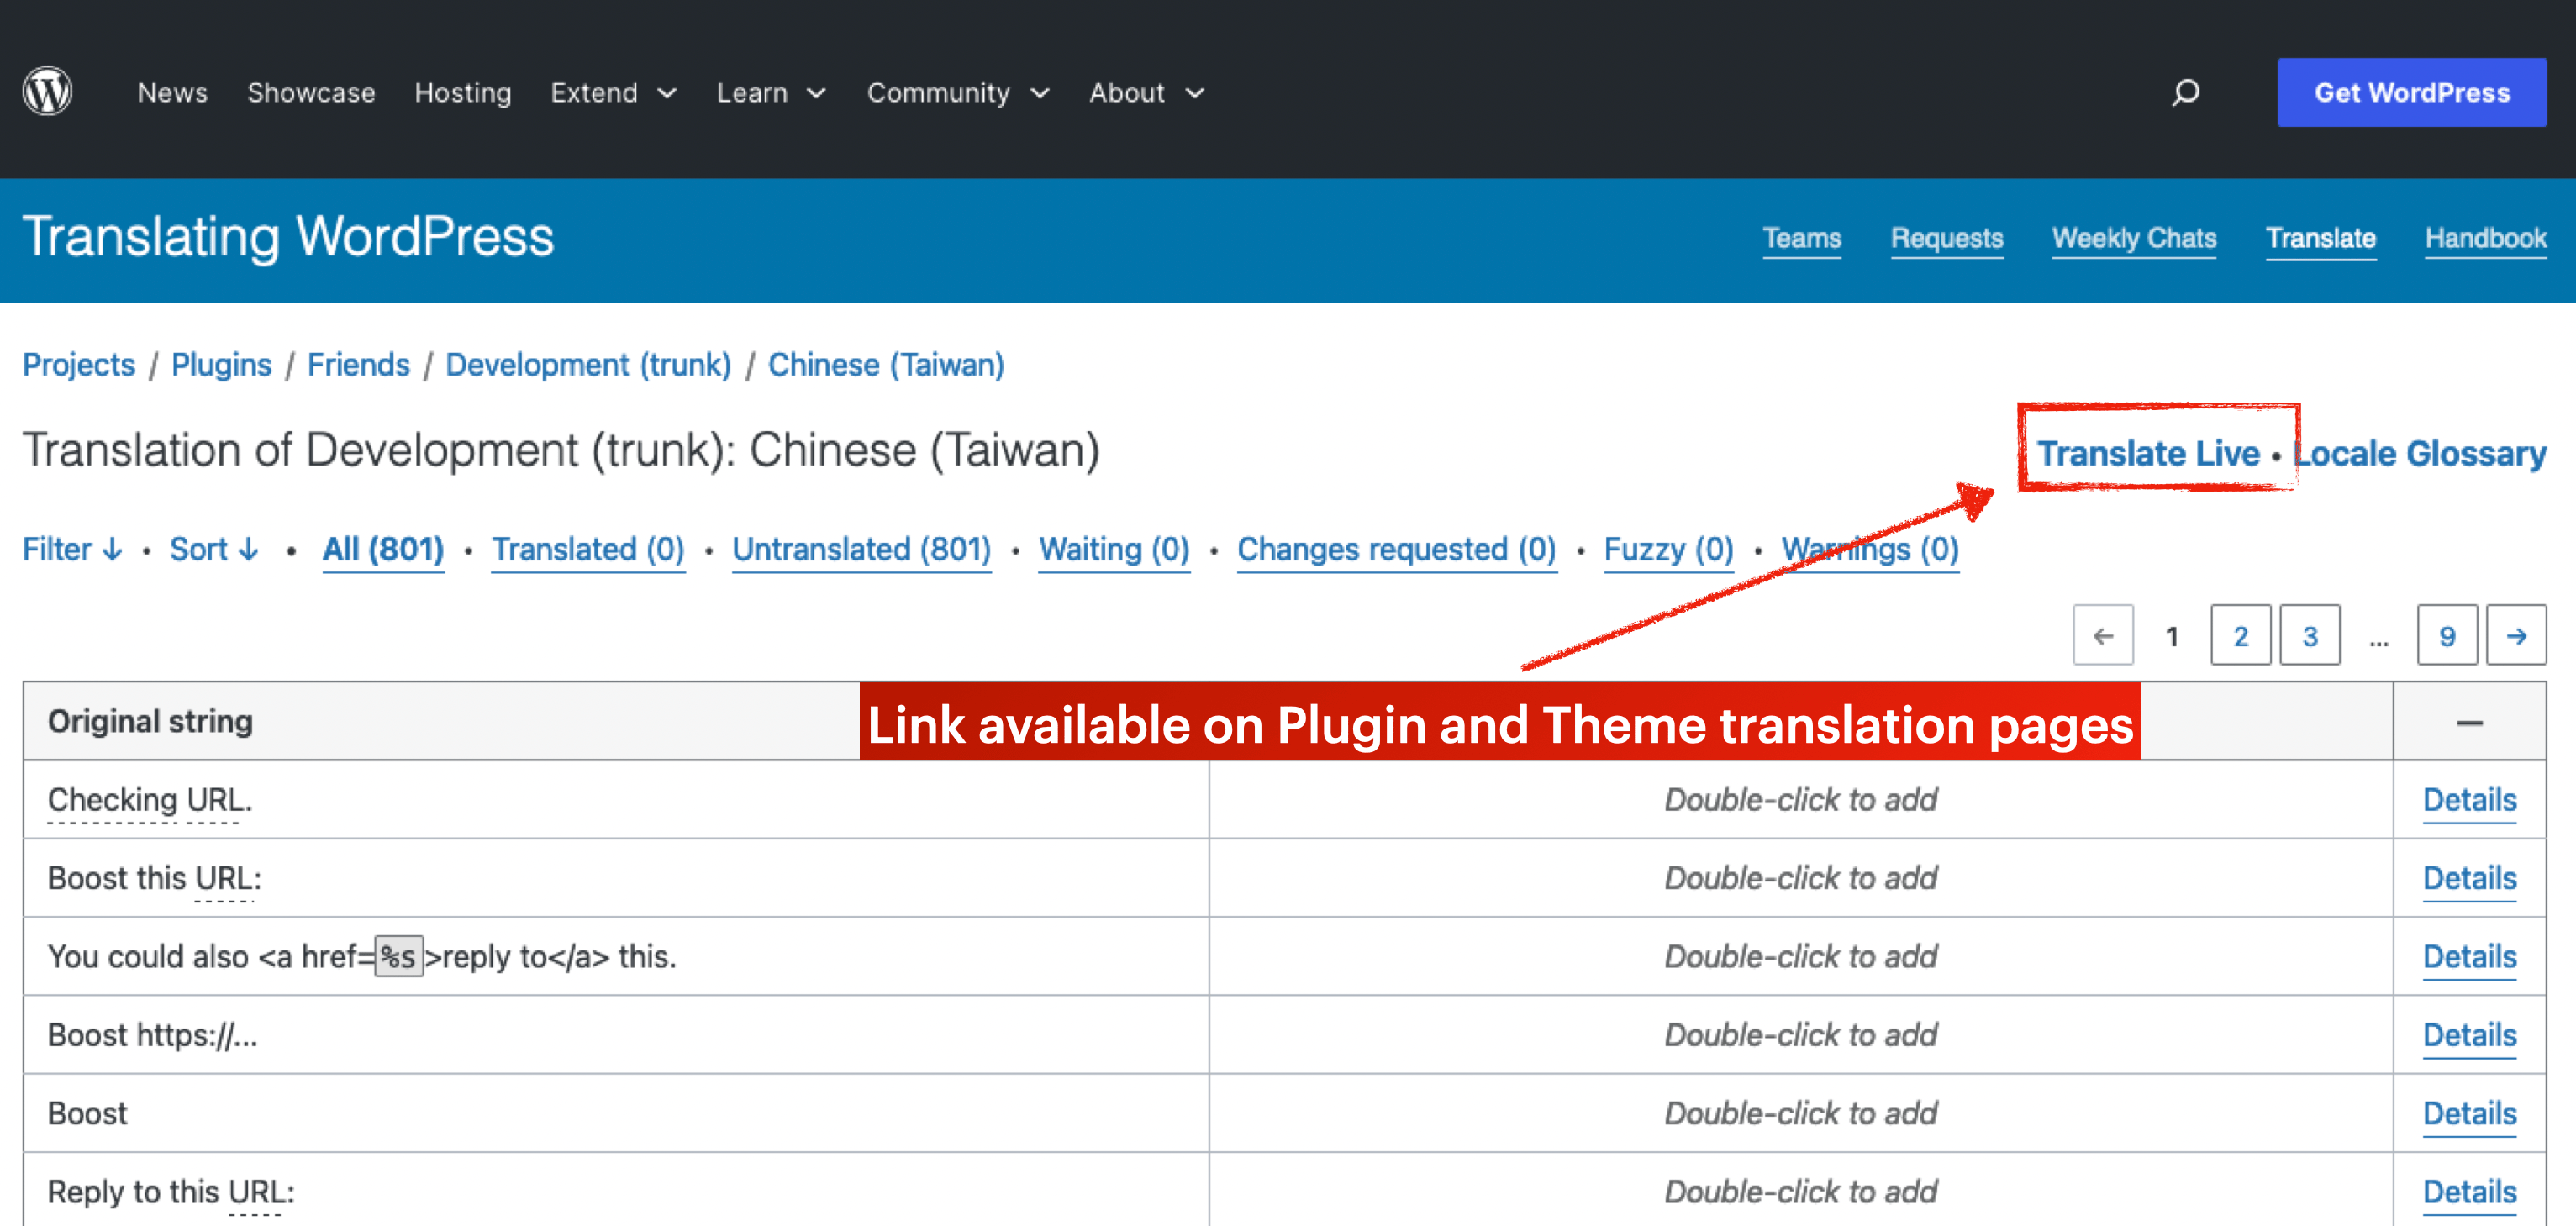Open the Requests navigation link
This screenshot has width=2576, height=1226.
point(1946,239)
